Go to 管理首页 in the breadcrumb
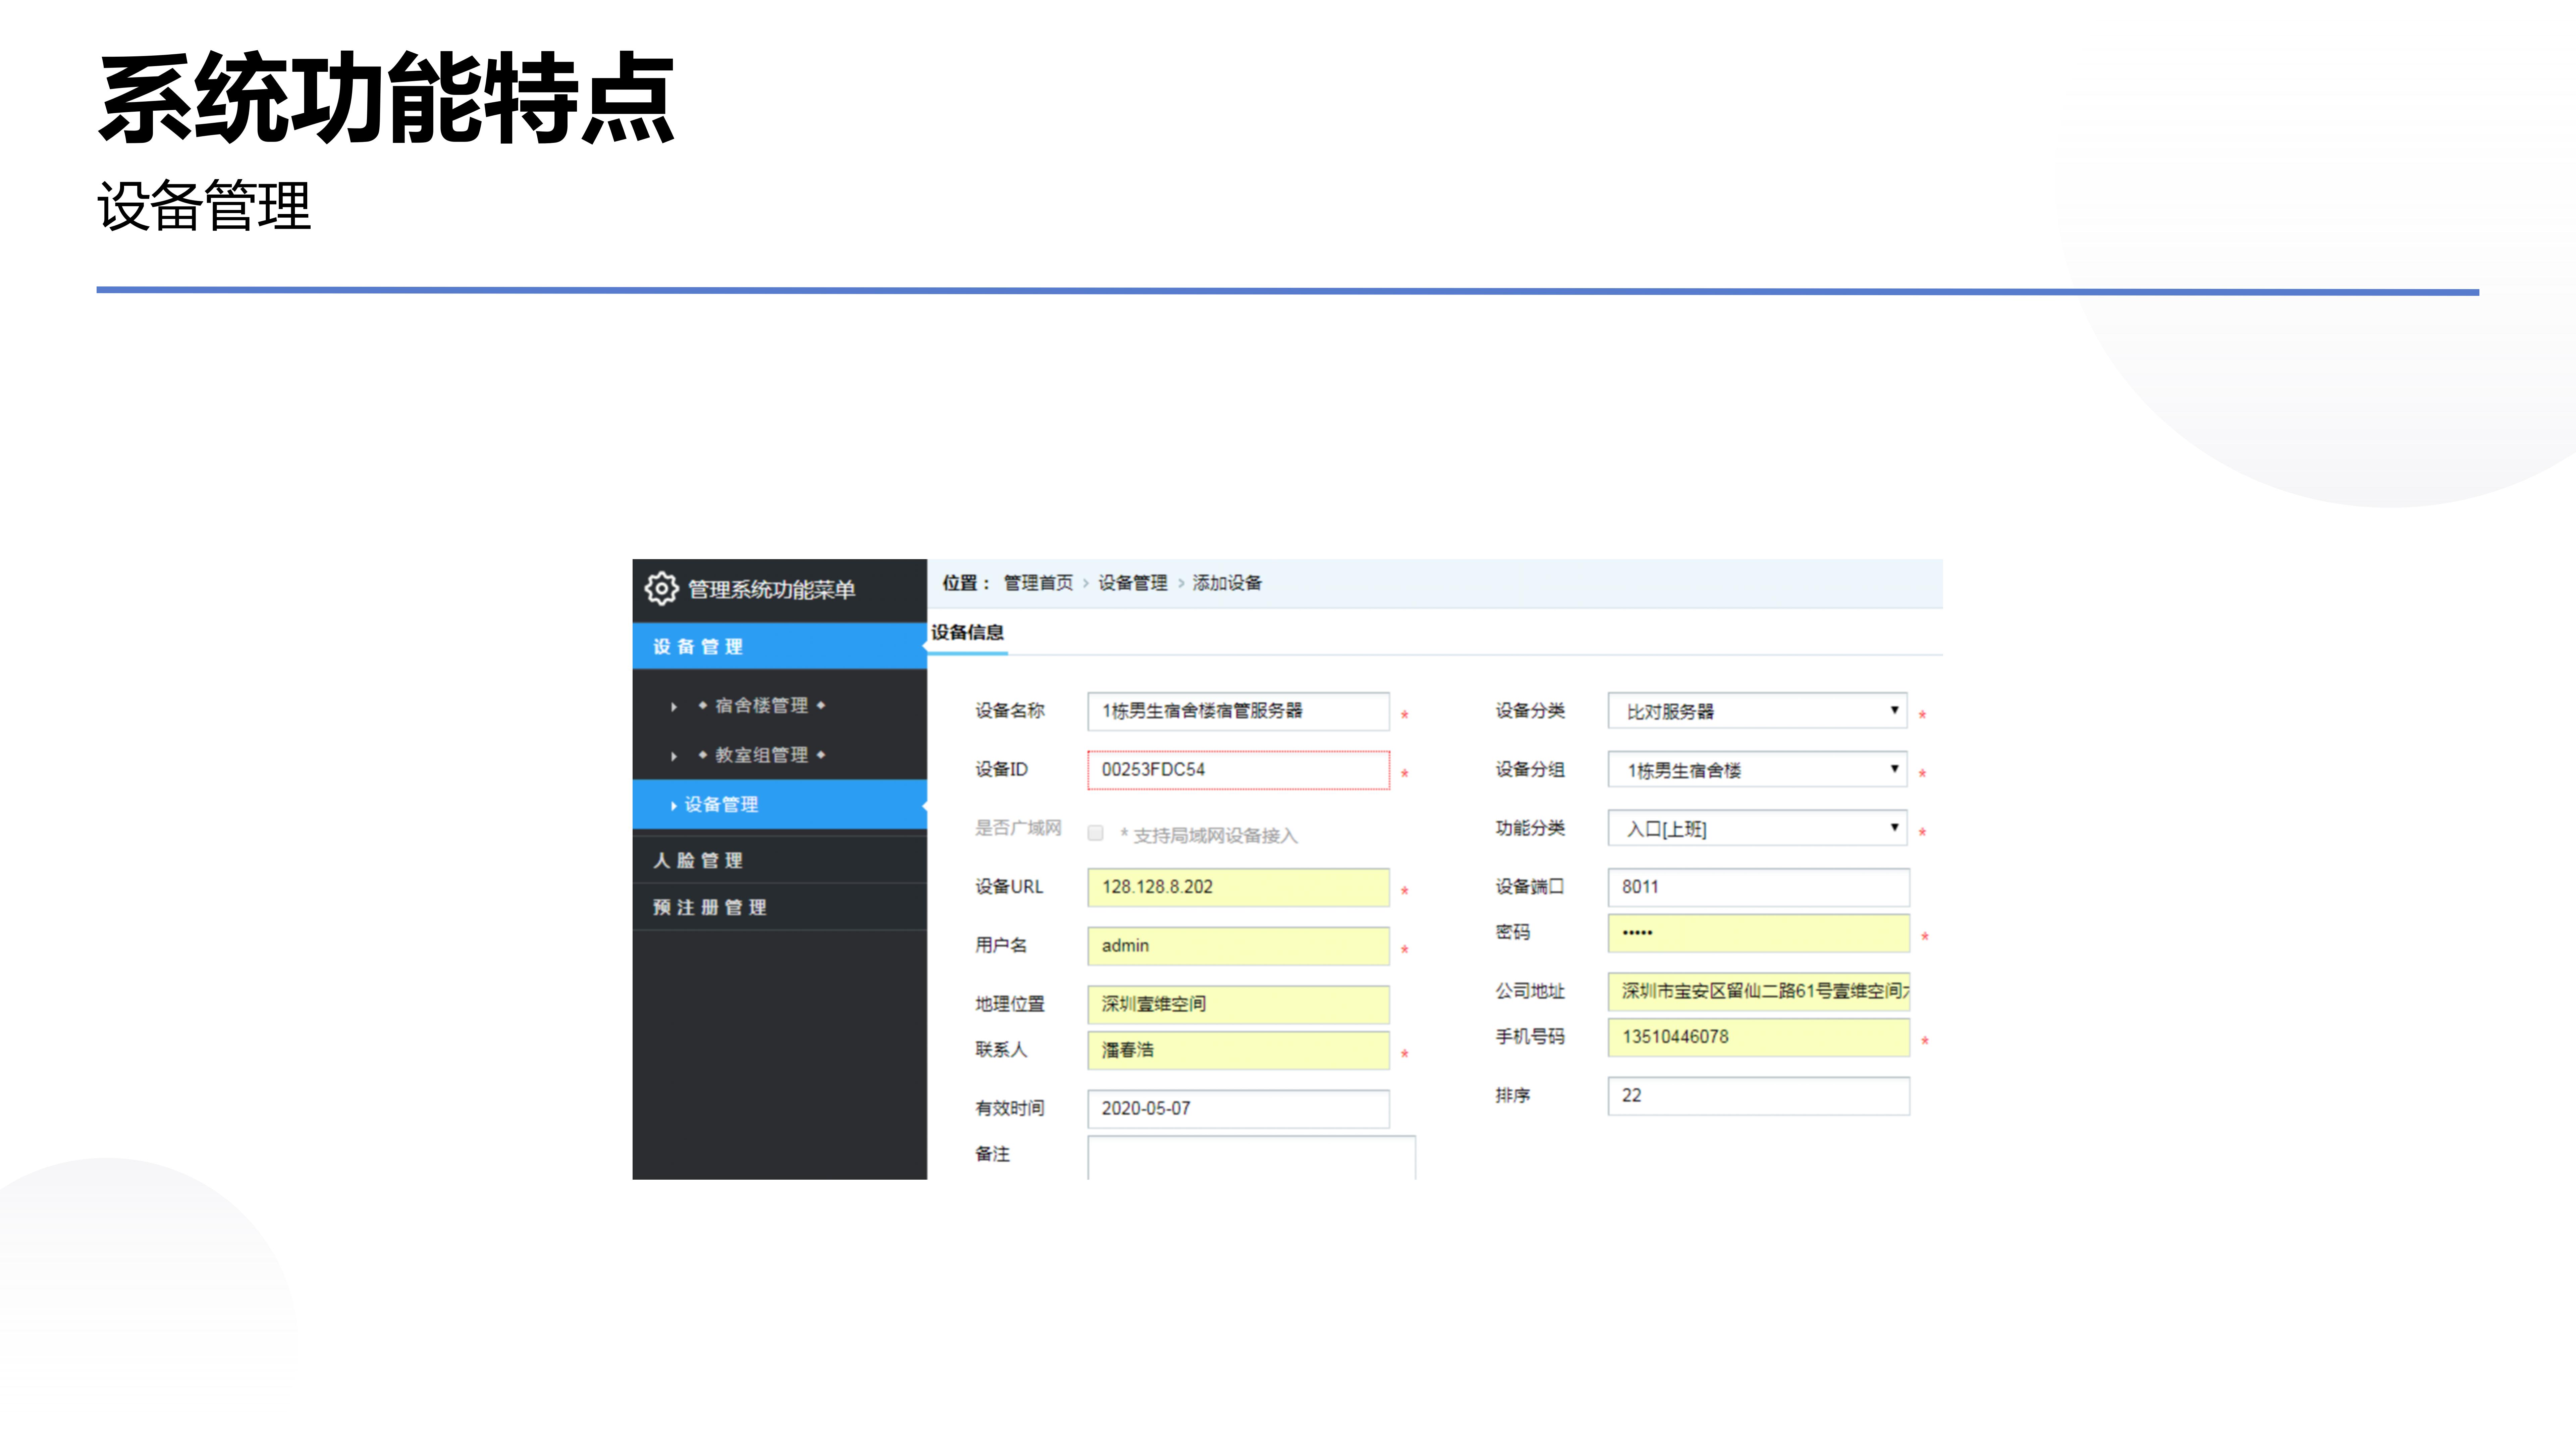This screenshot has height=1449, width=2576. pos(1038,583)
